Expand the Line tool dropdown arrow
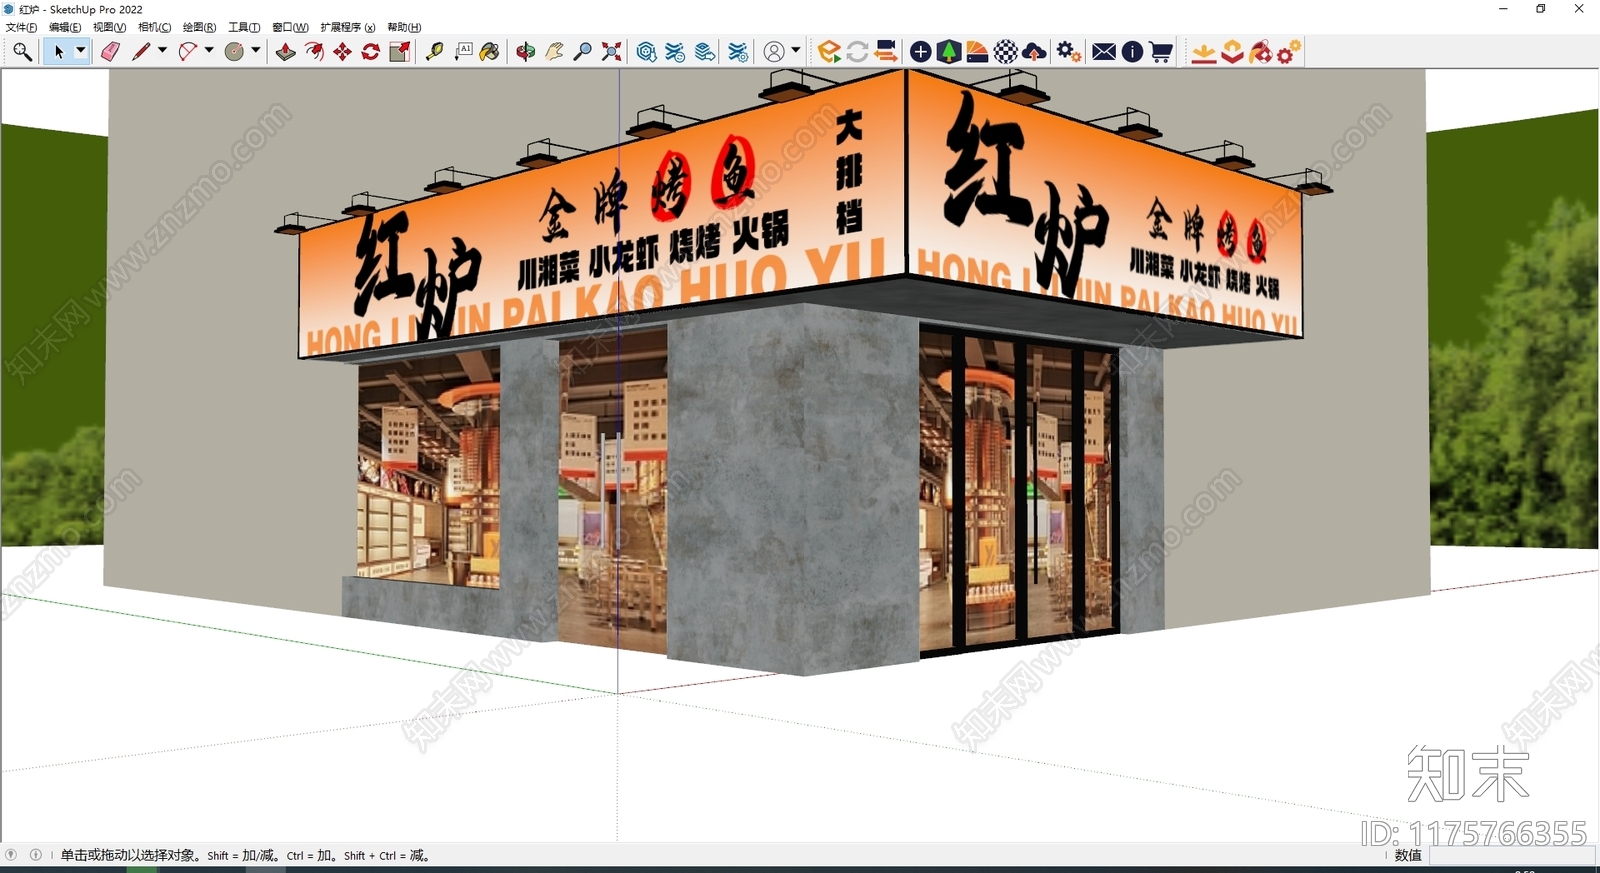The height and width of the screenshot is (873, 1600). pos(162,51)
